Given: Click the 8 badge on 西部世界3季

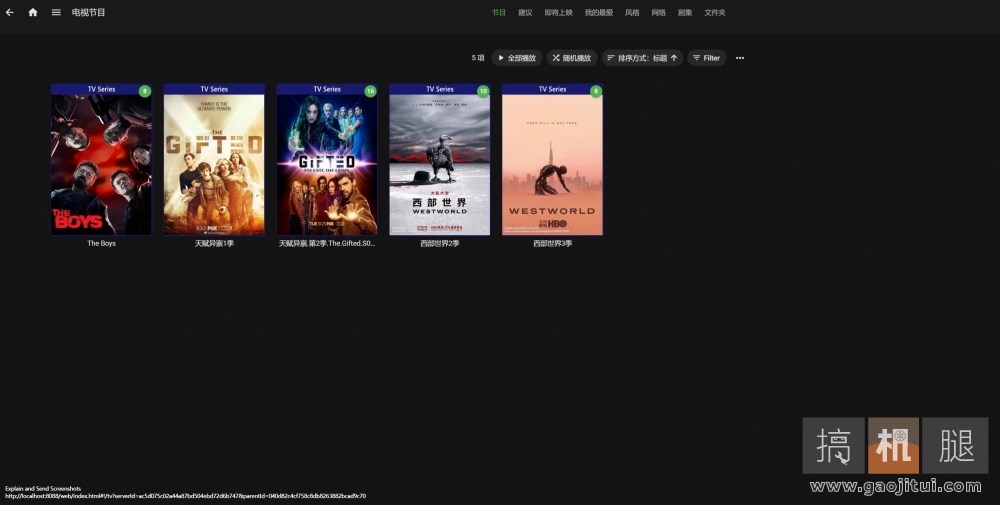Looking at the screenshot, I should pyautogui.click(x=596, y=91).
